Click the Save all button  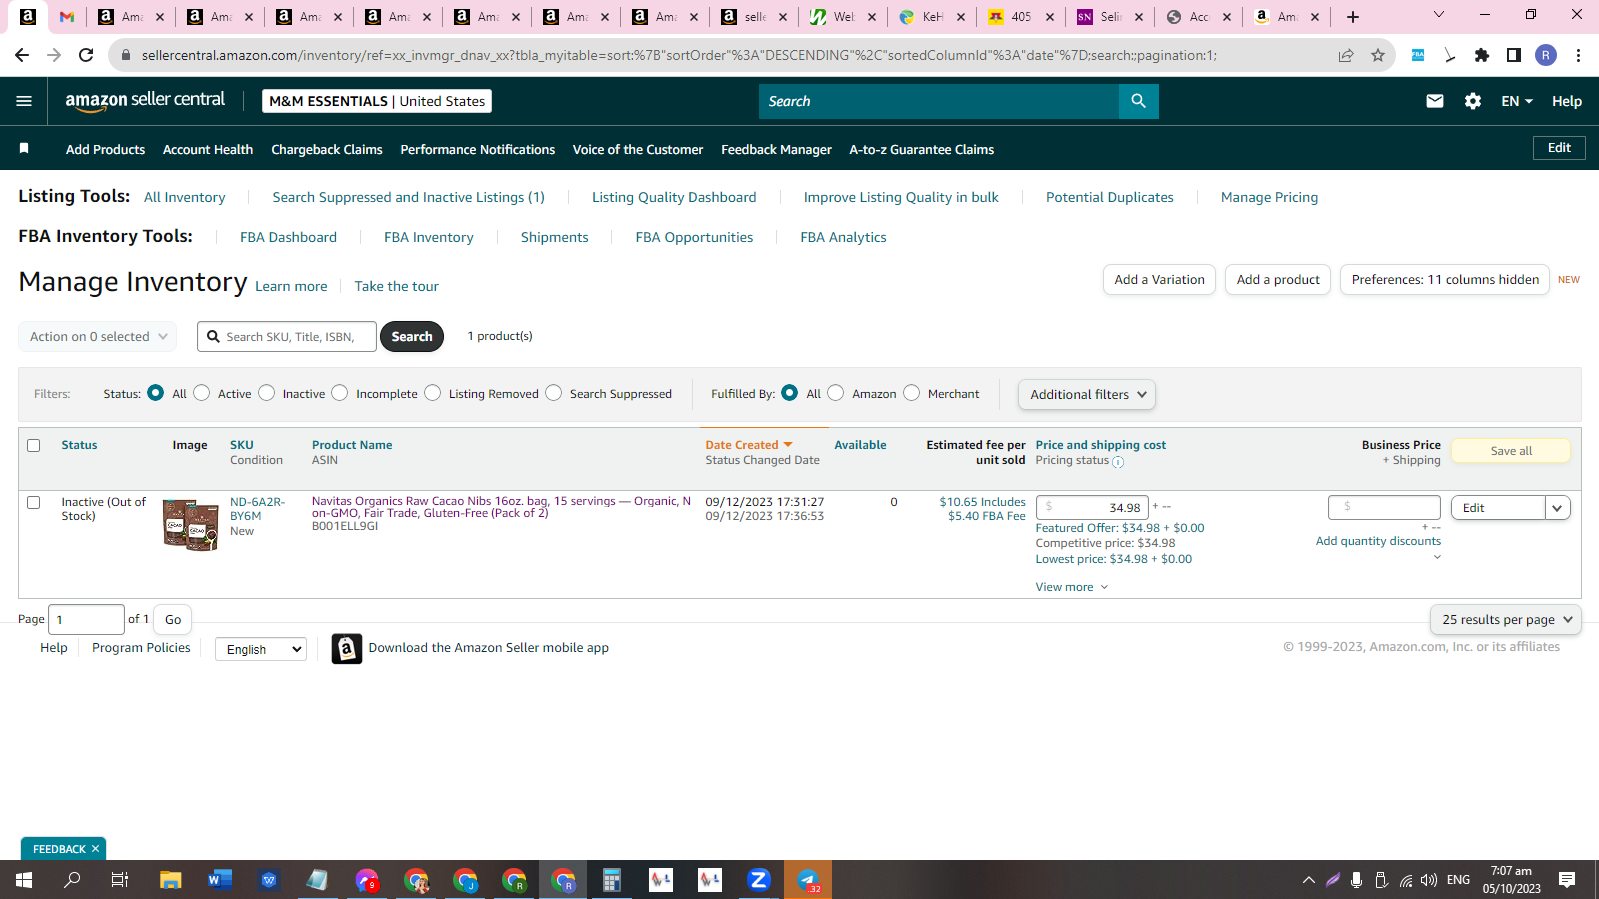click(x=1511, y=451)
